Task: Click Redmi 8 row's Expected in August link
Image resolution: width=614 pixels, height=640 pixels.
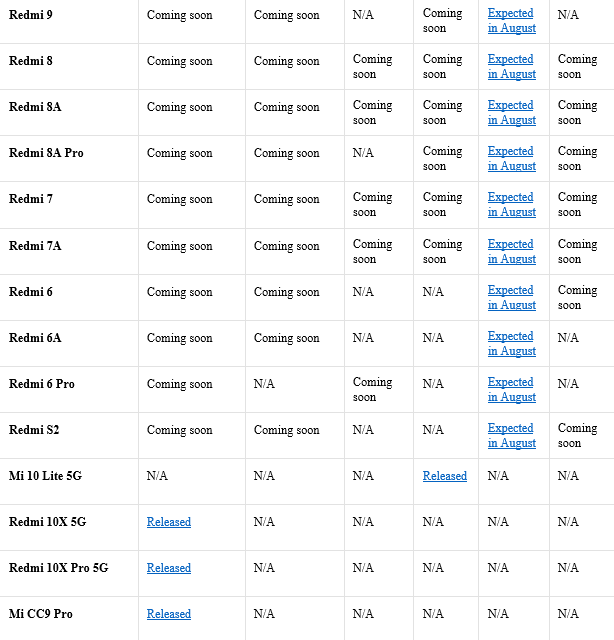Action: pyautogui.click(x=511, y=67)
